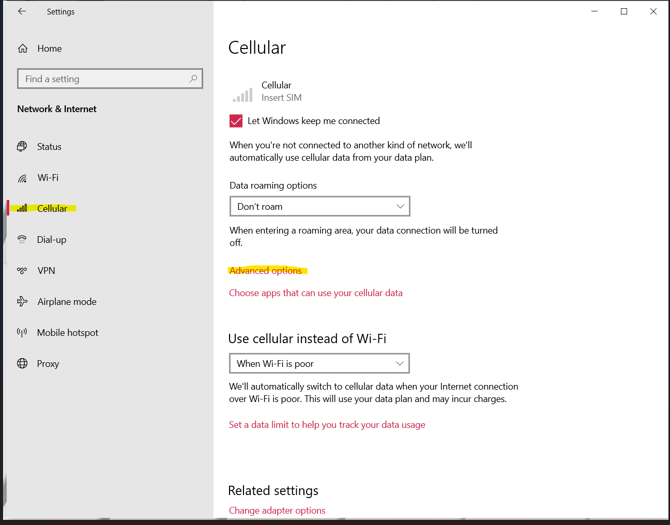Open Mobile hotspot via antenna icon
Viewport: 670px width, 525px height.
(x=22, y=332)
